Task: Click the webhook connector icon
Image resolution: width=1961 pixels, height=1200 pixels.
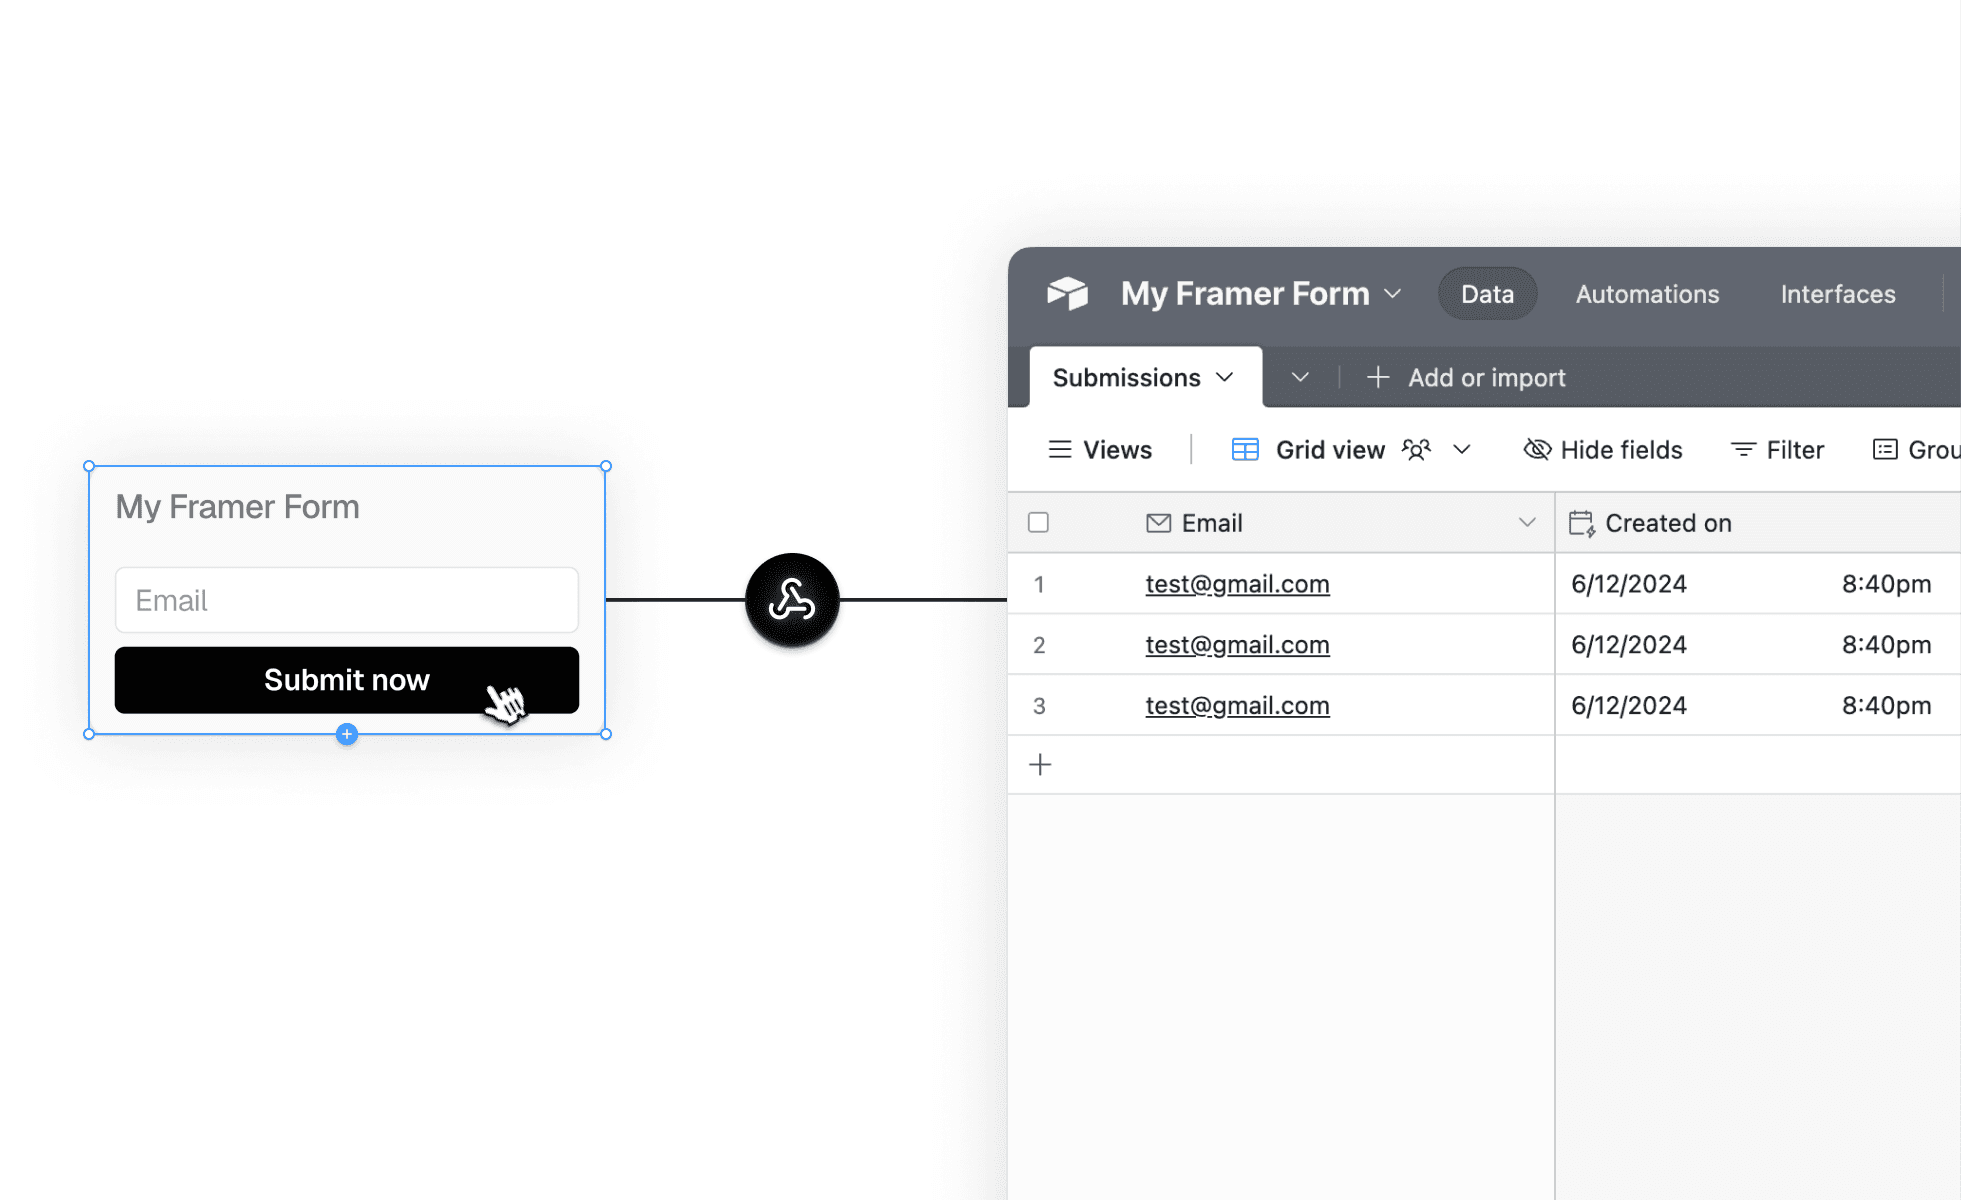Action: [792, 600]
